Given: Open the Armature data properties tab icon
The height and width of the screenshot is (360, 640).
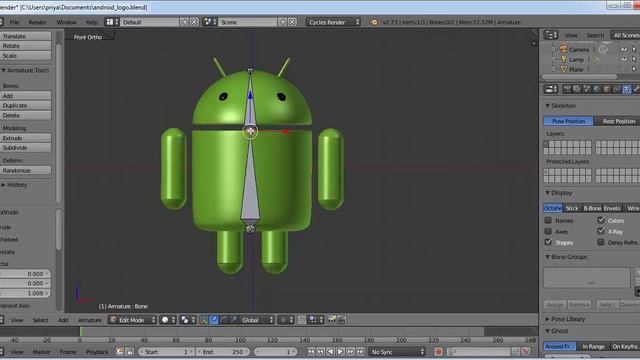Looking at the screenshot, I should (627, 89).
